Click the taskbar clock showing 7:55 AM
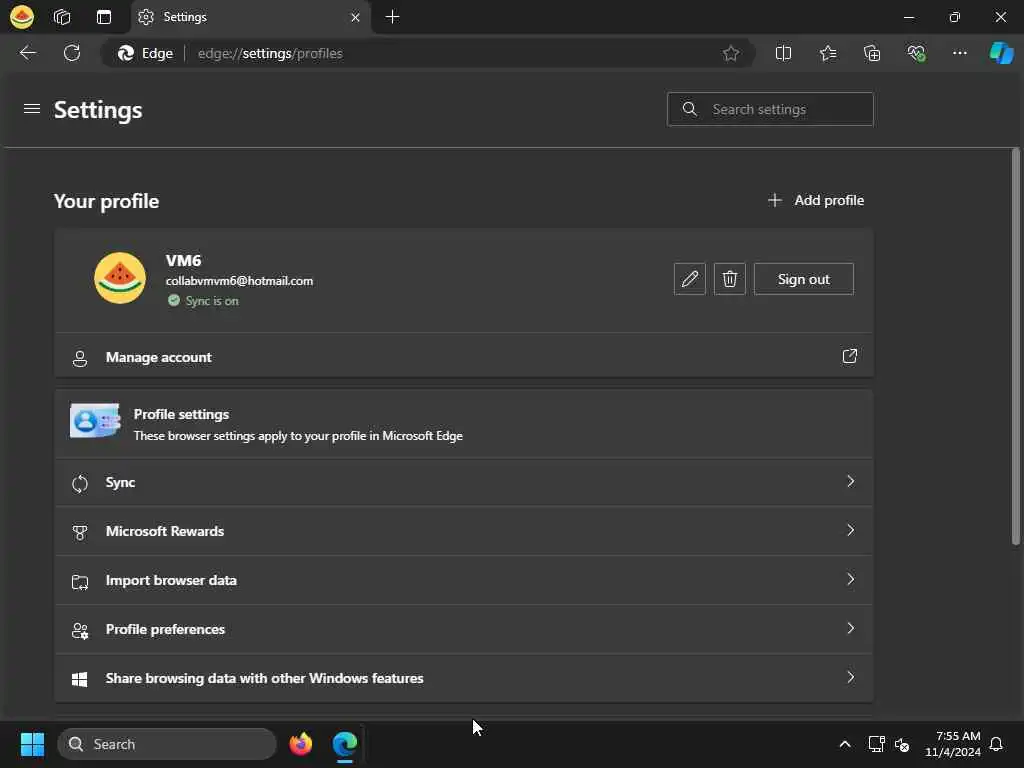This screenshot has width=1024, height=768. 952,744
